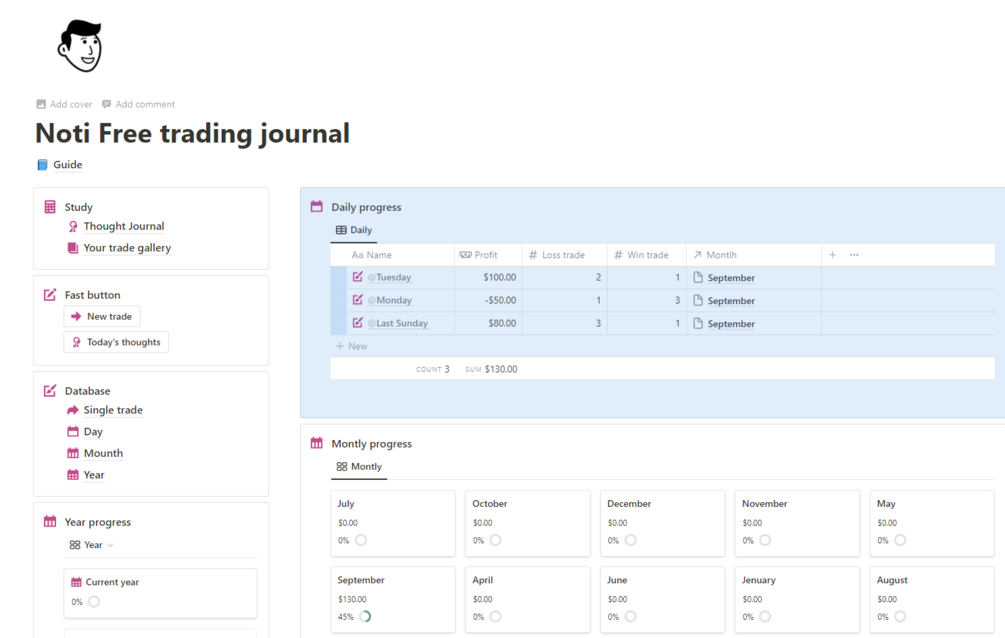
Task: Click the July card progress ring
Action: [x=361, y=540]
